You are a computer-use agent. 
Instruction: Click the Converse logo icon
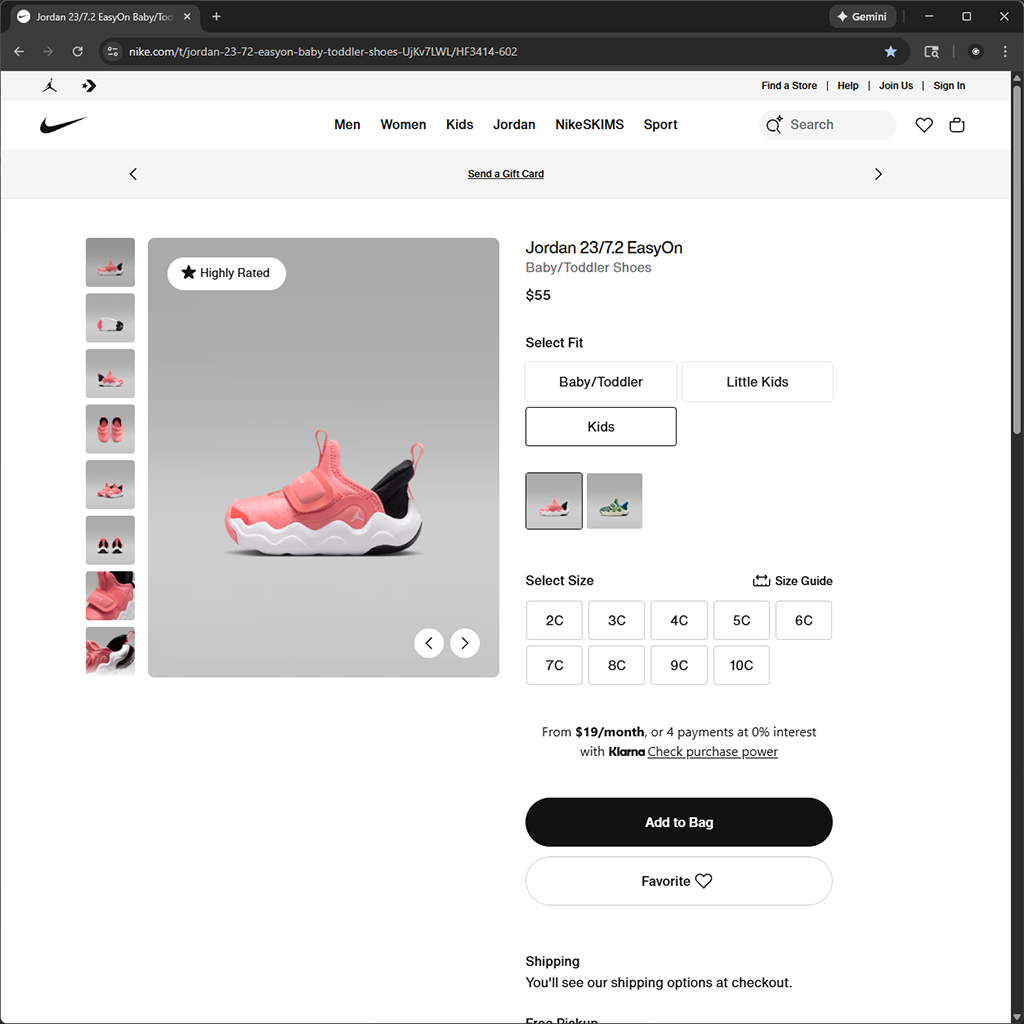(89, 86)
